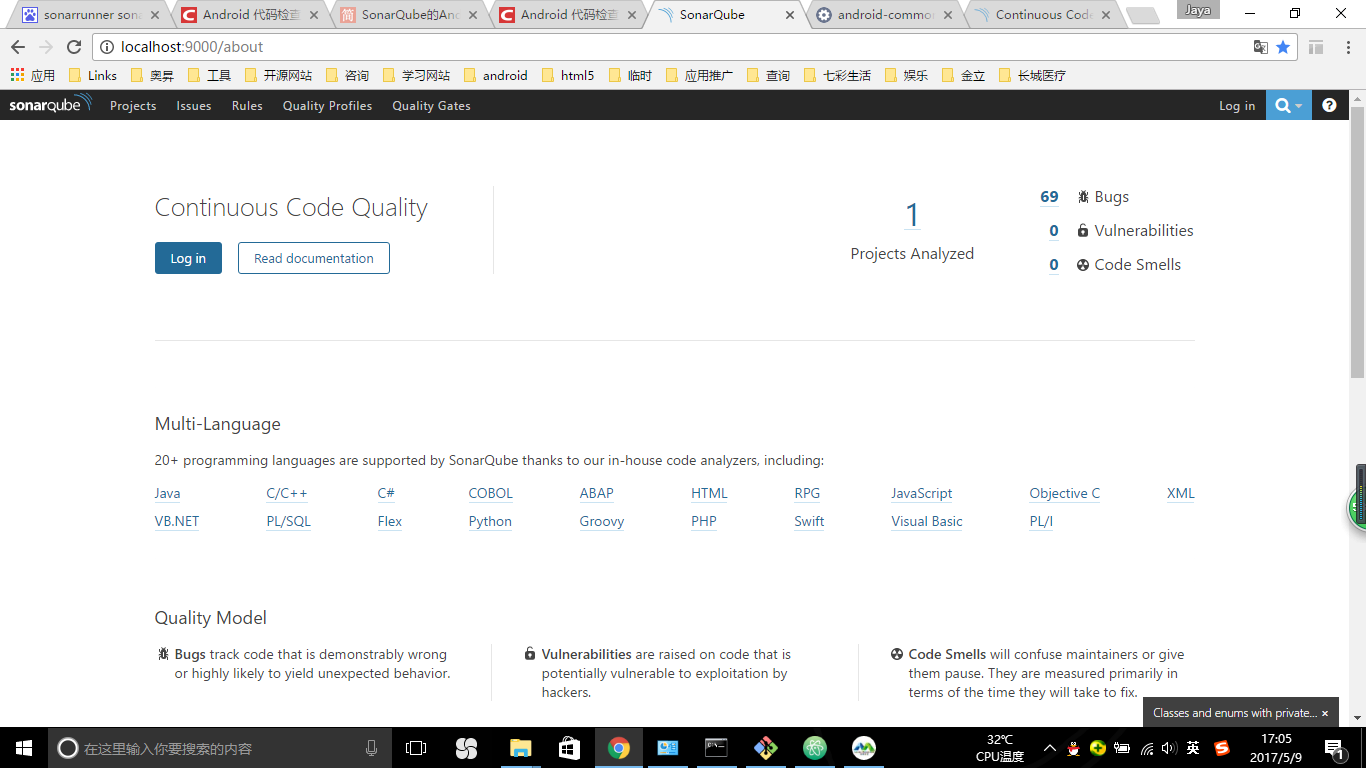Click Log in link in top navbar
The height and width of the screenshot is (768, 1366).
click(x=1237, y=105)
